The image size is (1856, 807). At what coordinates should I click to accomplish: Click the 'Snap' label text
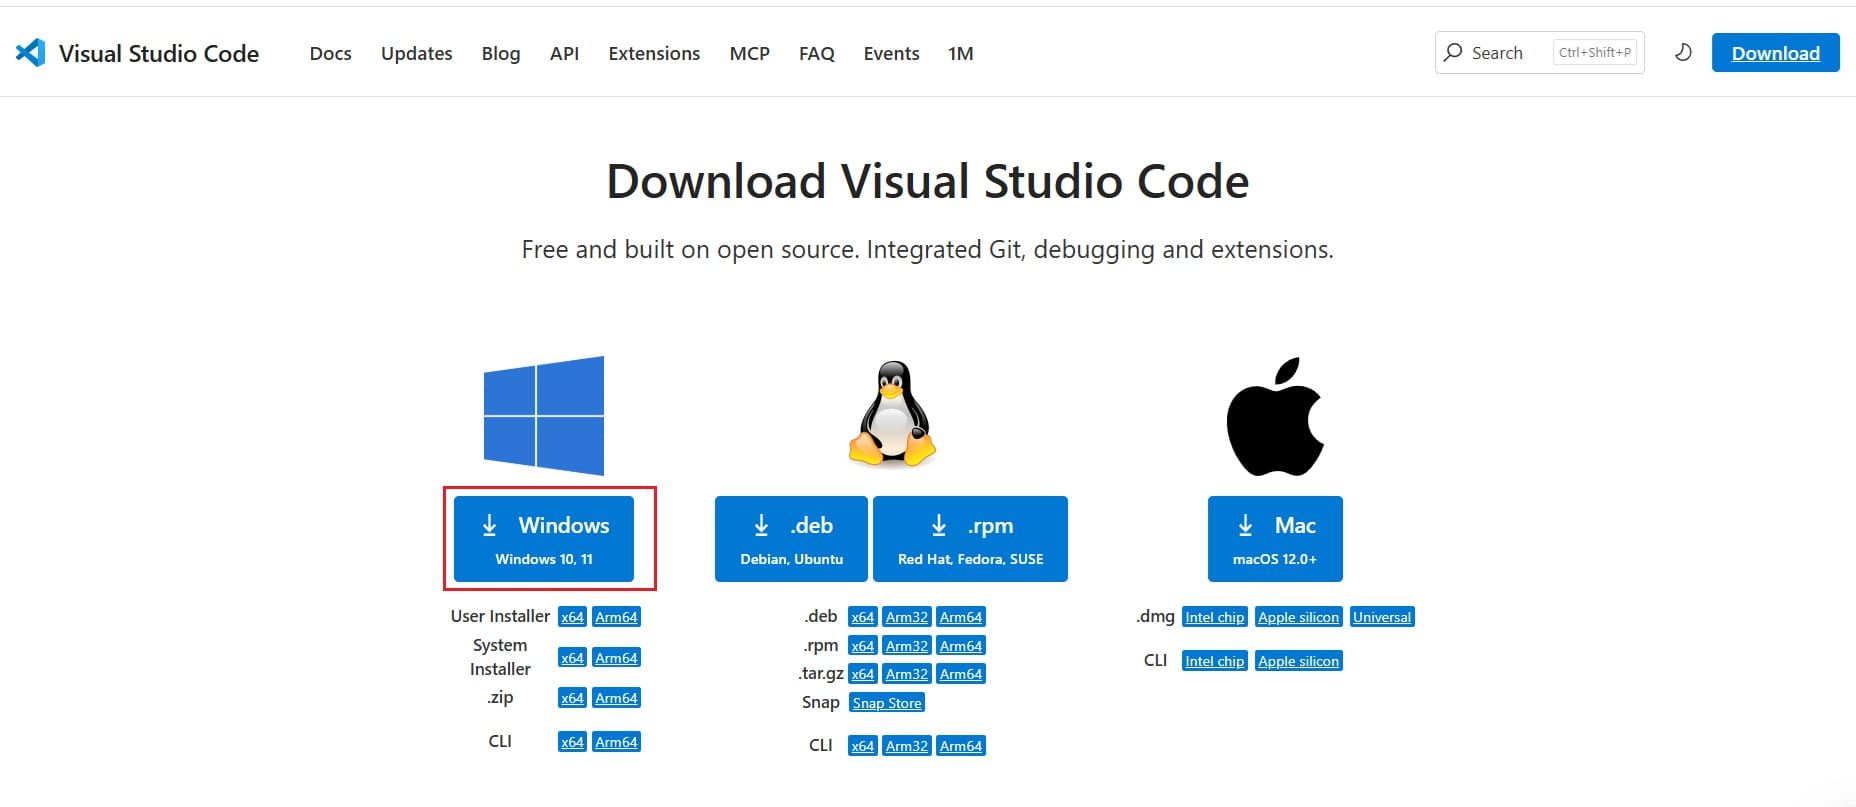tap(820, 703)
